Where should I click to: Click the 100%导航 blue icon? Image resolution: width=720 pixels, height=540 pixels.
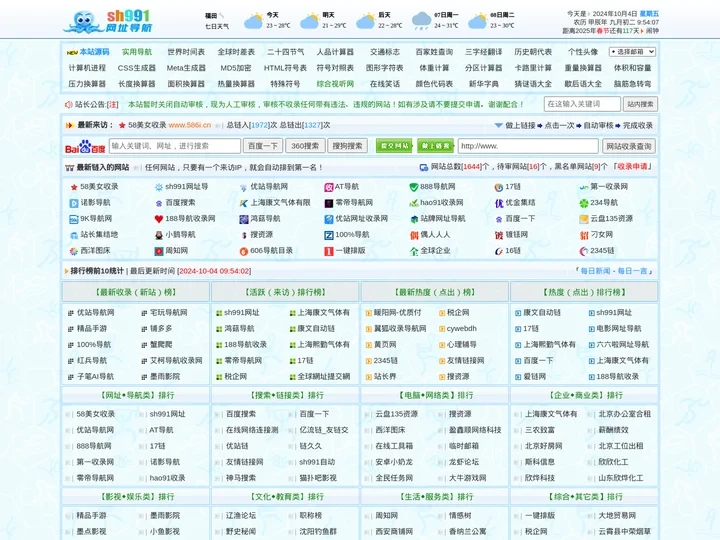pyautogui.click(x=329, y=235)
